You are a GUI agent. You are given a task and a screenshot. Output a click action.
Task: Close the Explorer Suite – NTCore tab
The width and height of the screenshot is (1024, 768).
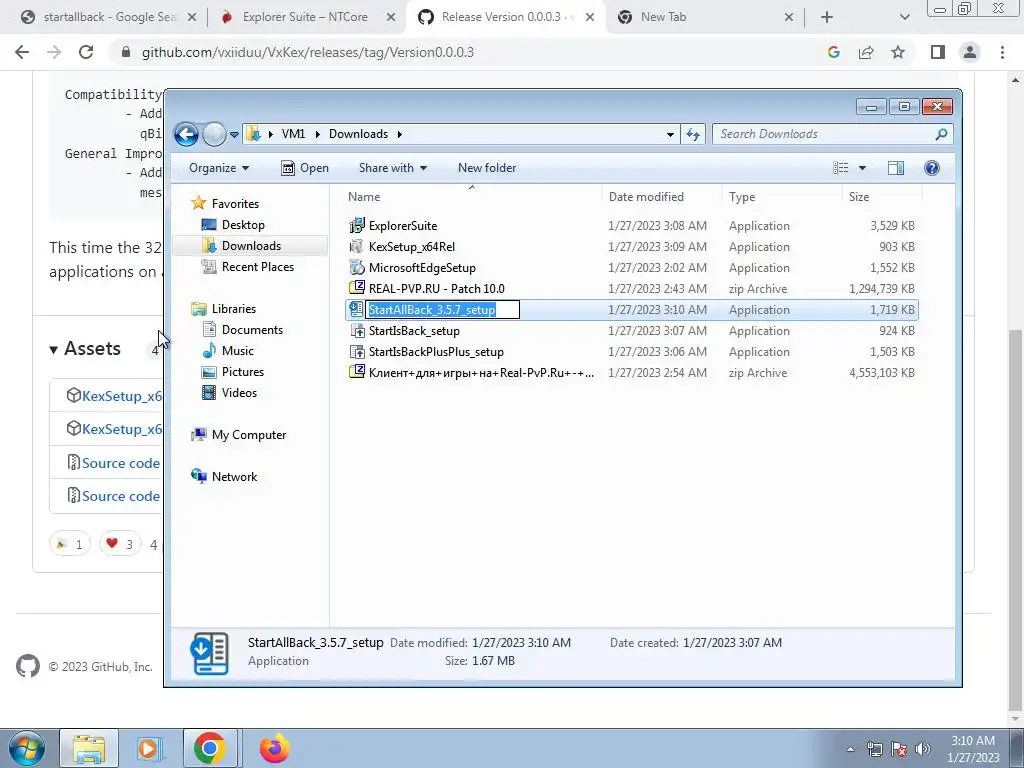click(391, 18)
